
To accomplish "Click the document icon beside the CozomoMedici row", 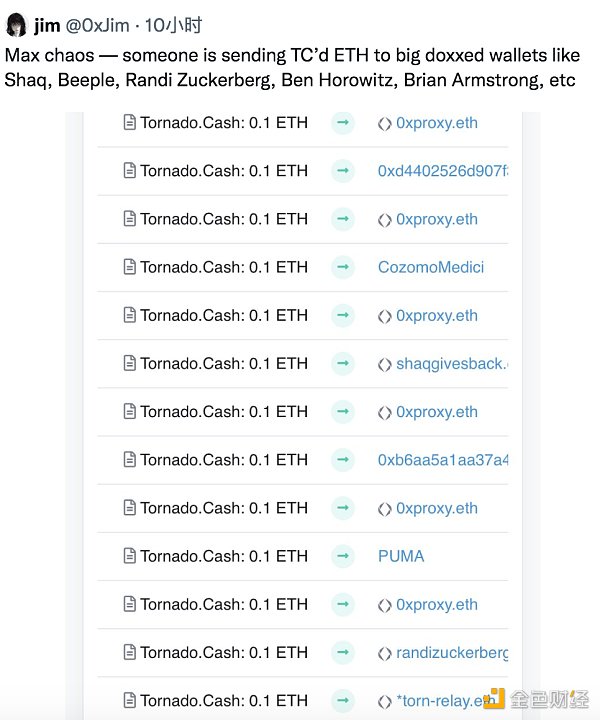I will (129, 267).
